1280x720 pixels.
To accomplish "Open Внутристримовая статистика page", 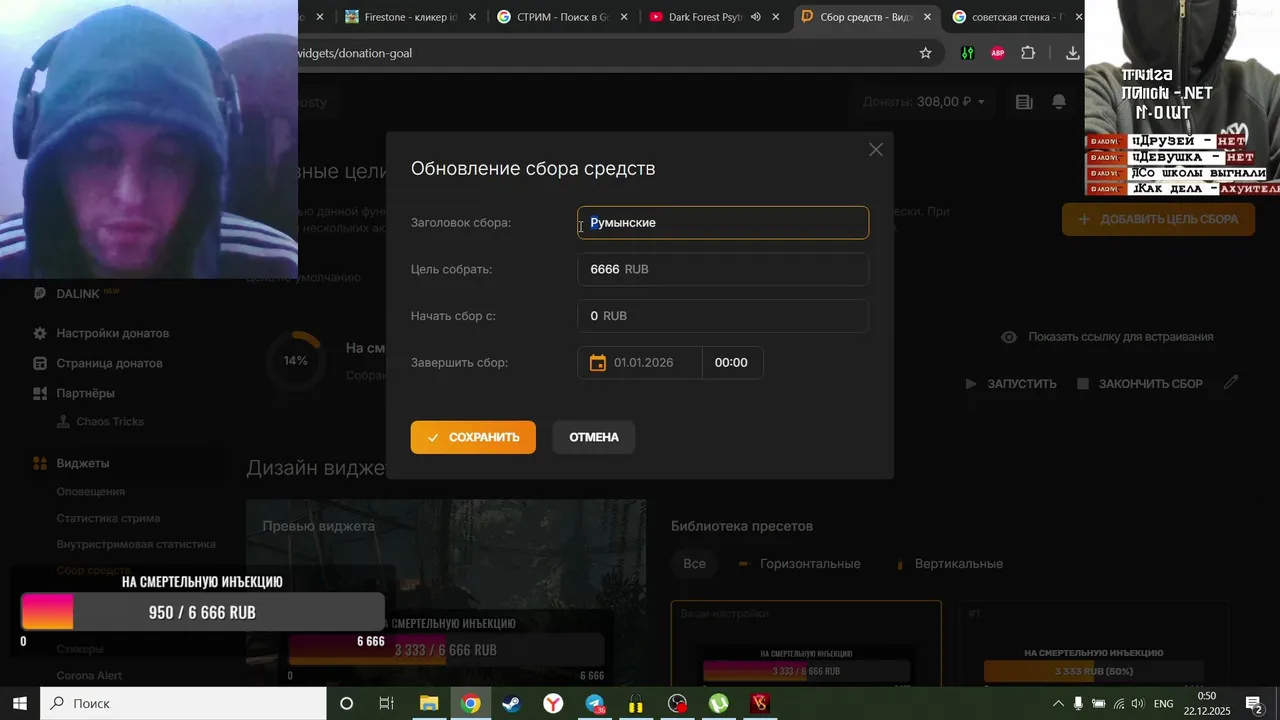I will point(136,544).
